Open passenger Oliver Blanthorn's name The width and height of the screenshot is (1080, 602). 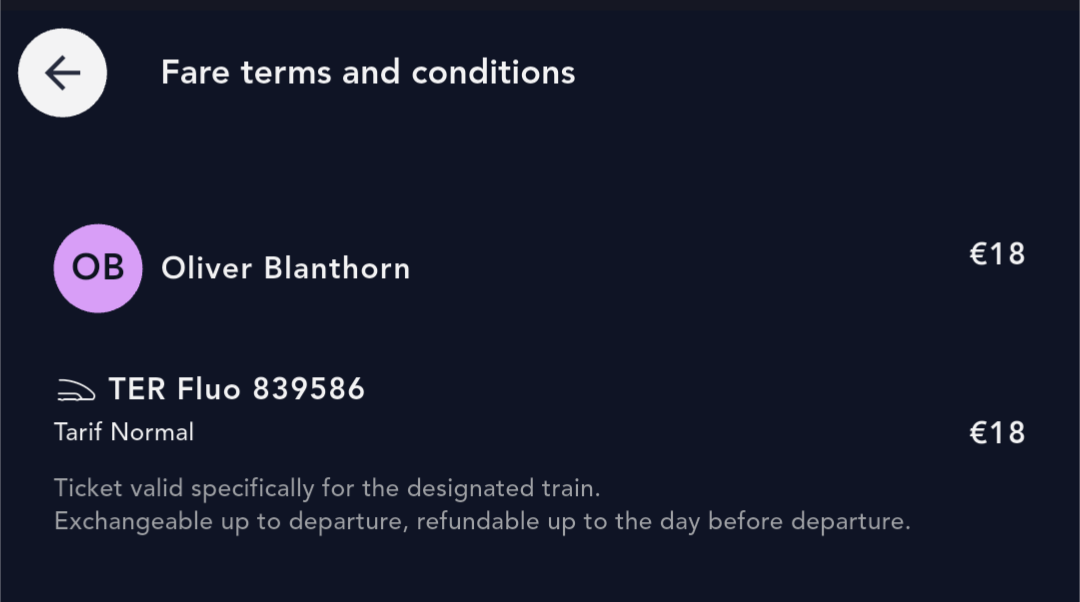(x=285, y=268)
